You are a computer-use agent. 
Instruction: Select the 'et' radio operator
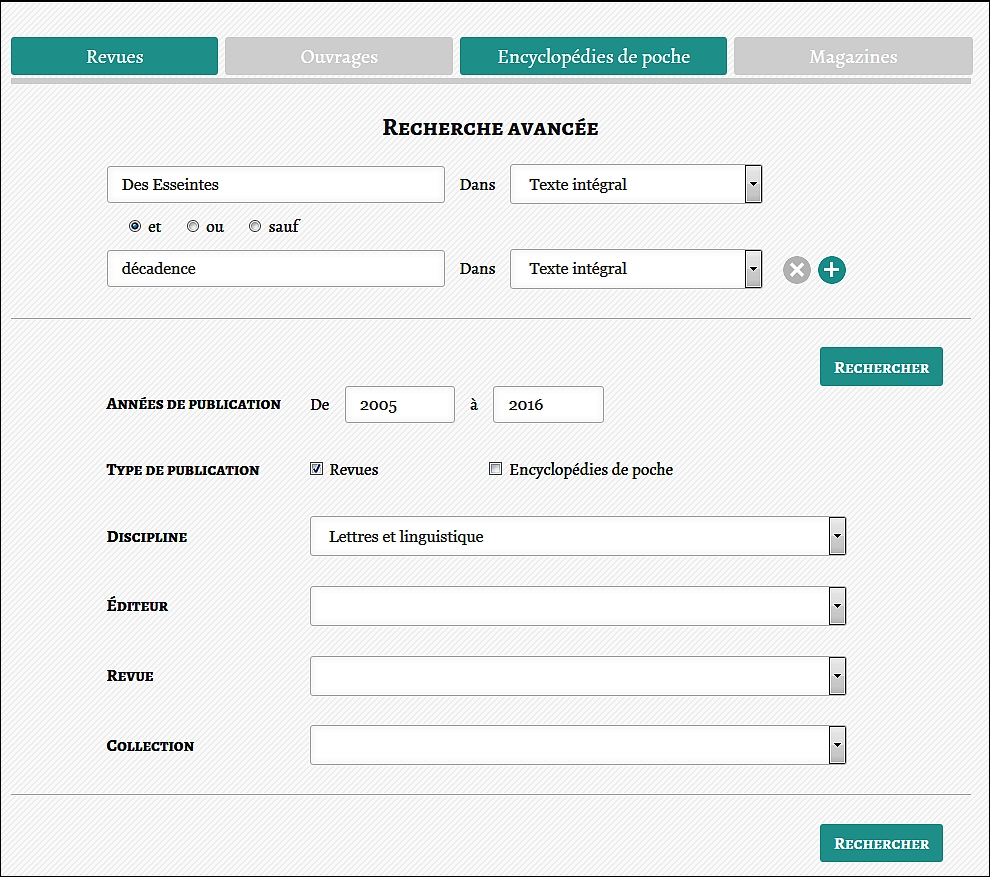(135, 227)
